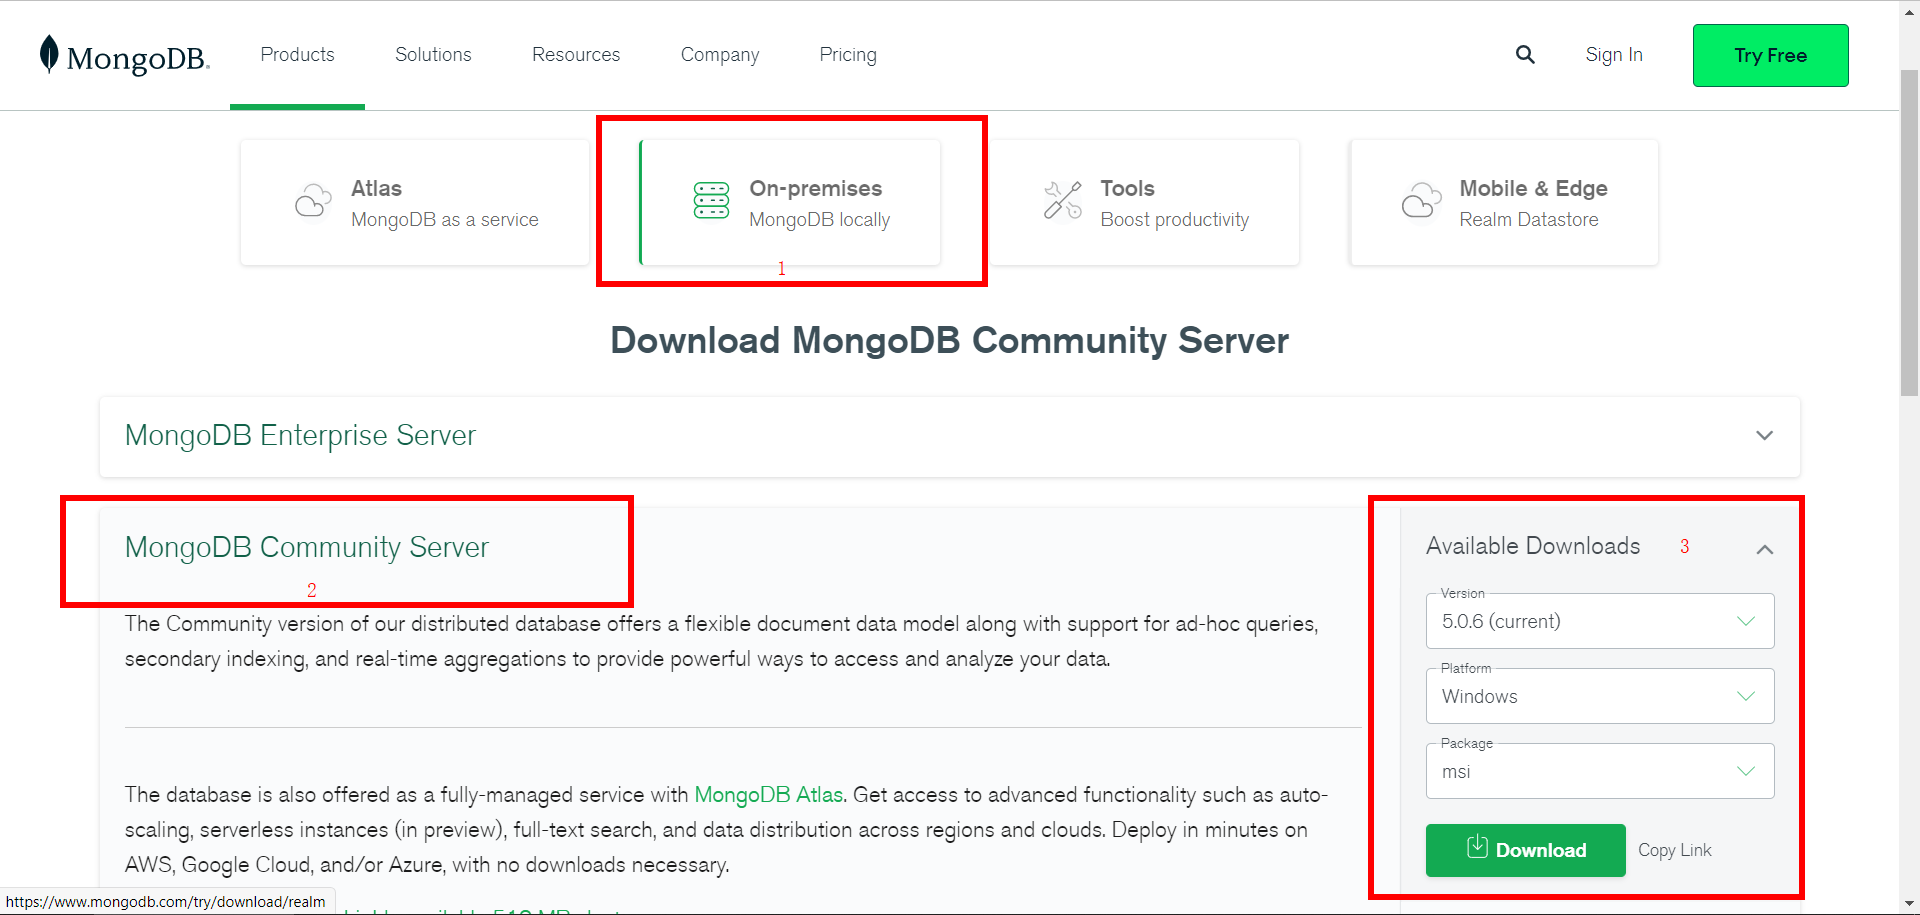Open the Solutions menu

pyautogui.click(x=433, y=55)
